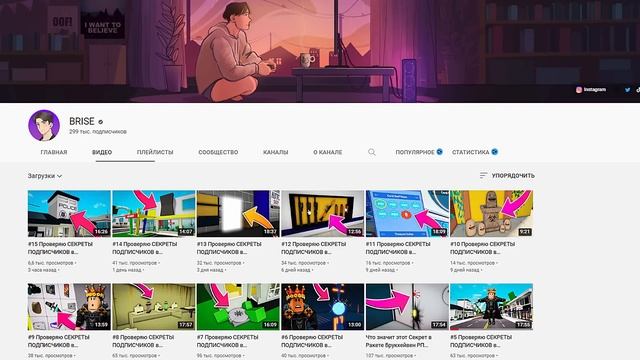Open thumbnail of video #7 with green blocks
The height and width of the screenshot is (360, 640).
click(238, 307)
